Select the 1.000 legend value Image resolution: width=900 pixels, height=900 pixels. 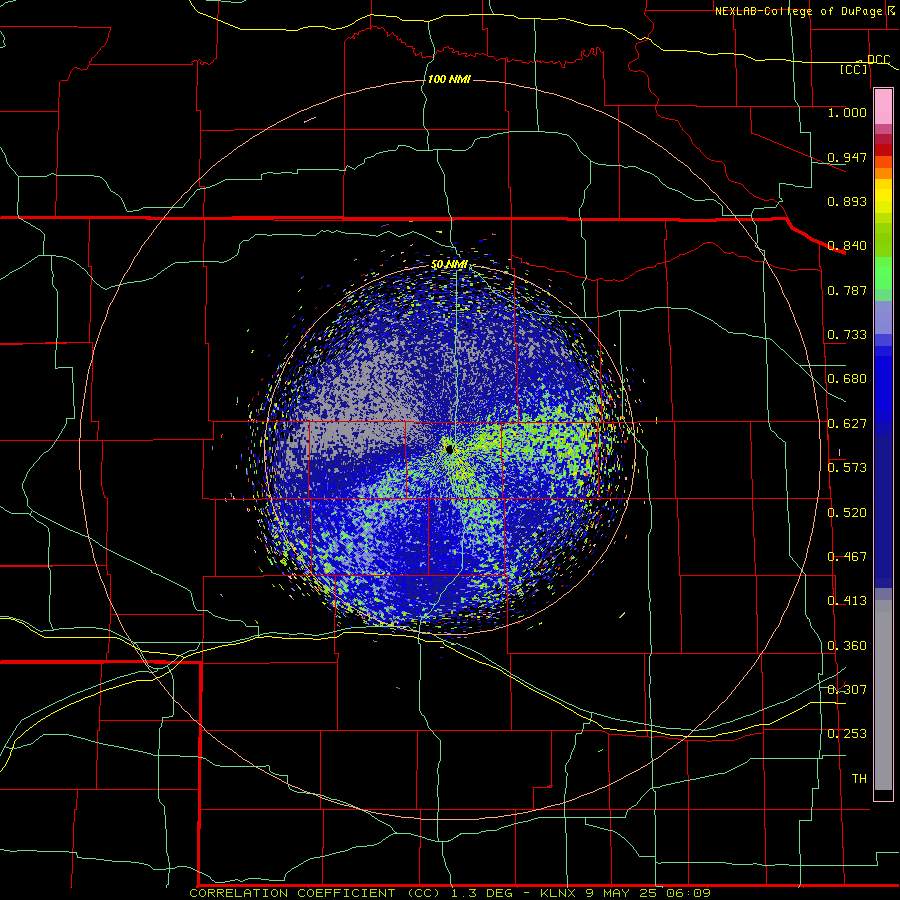(x=847, y=112)
